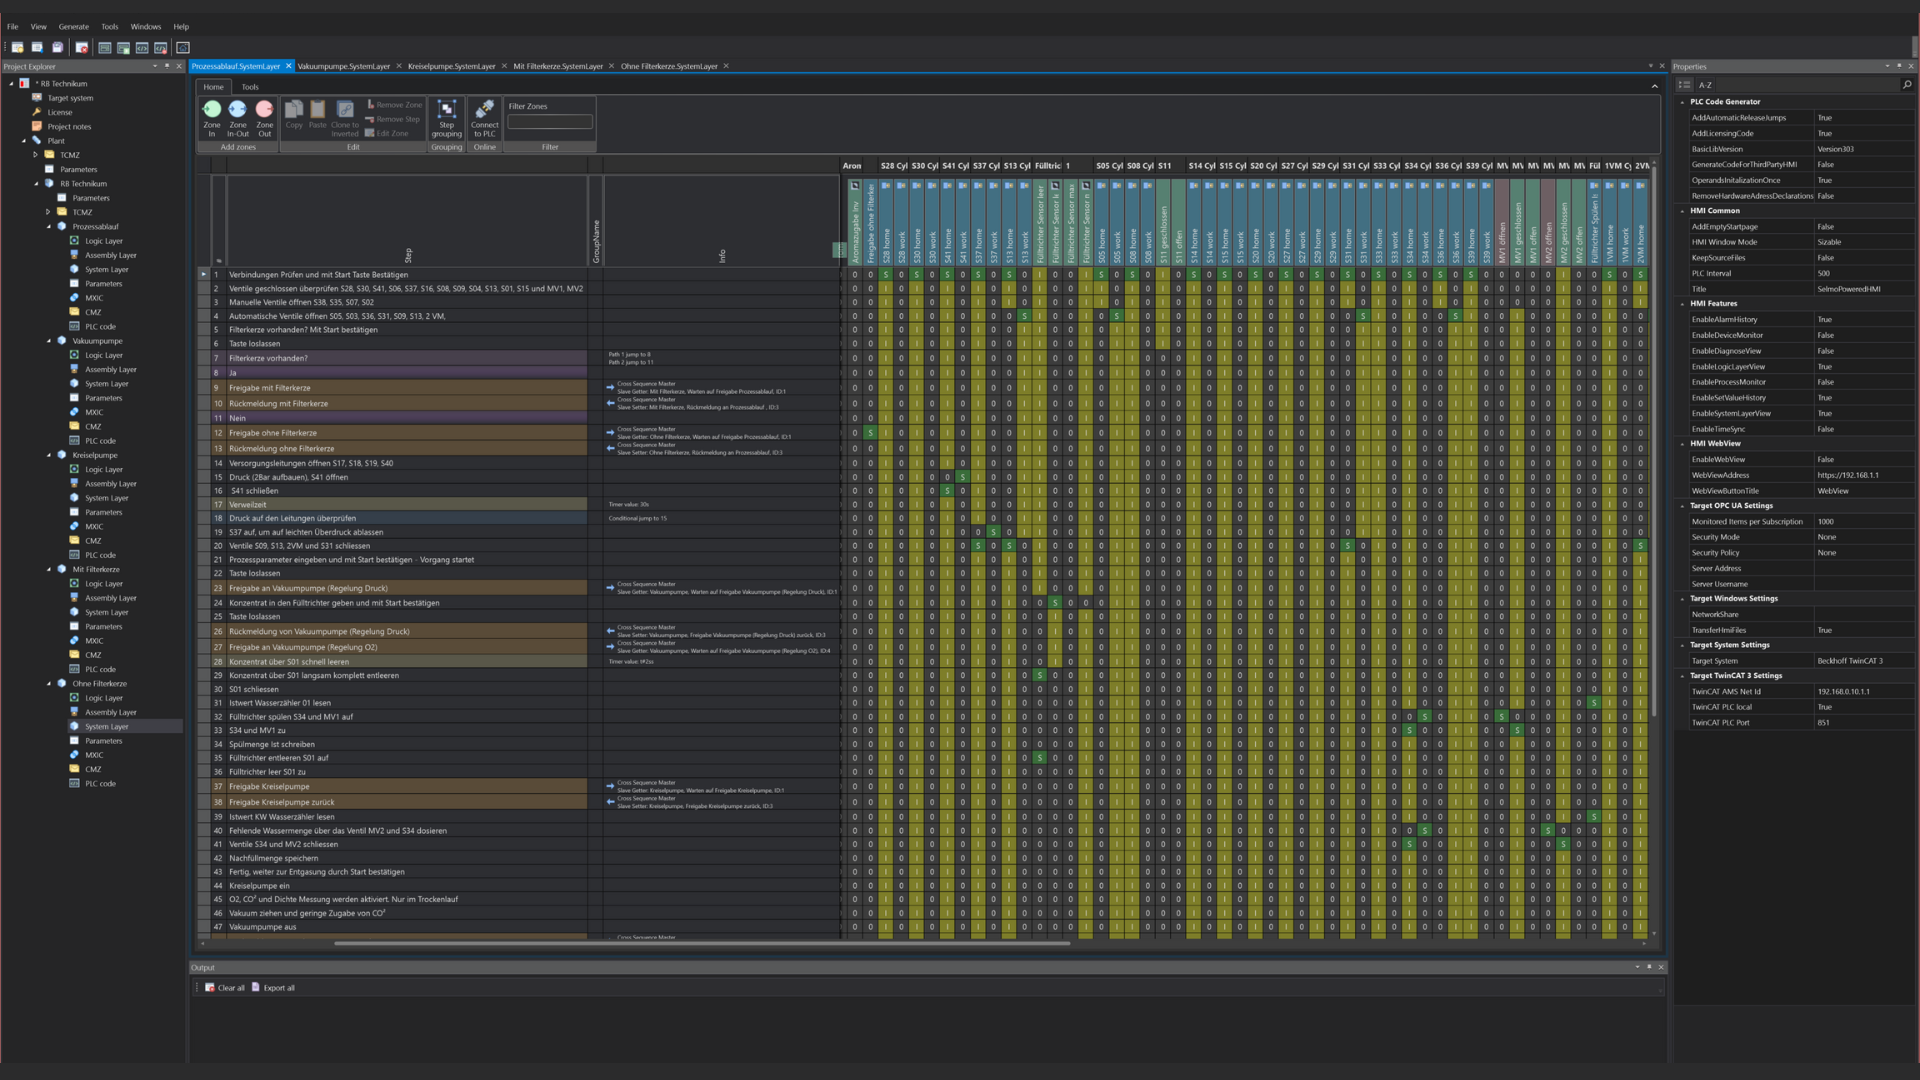1920x1080 pixels.
Task: Pin the Project Explorer panel
Action: [167, 66]
